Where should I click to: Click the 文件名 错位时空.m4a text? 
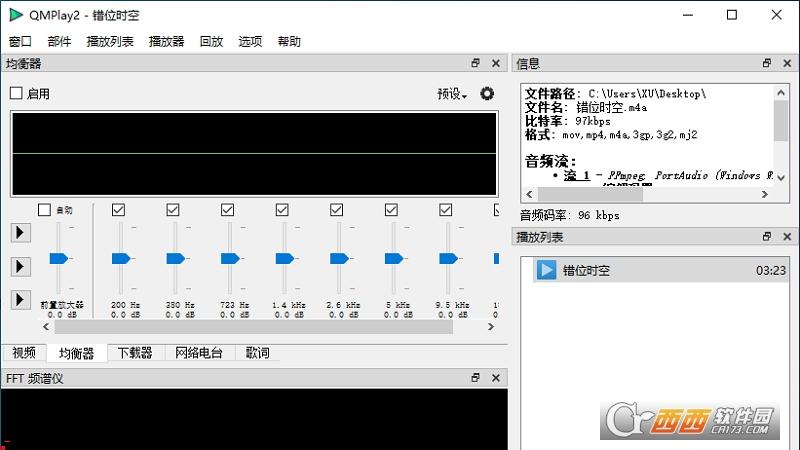(x=586, y=108)
